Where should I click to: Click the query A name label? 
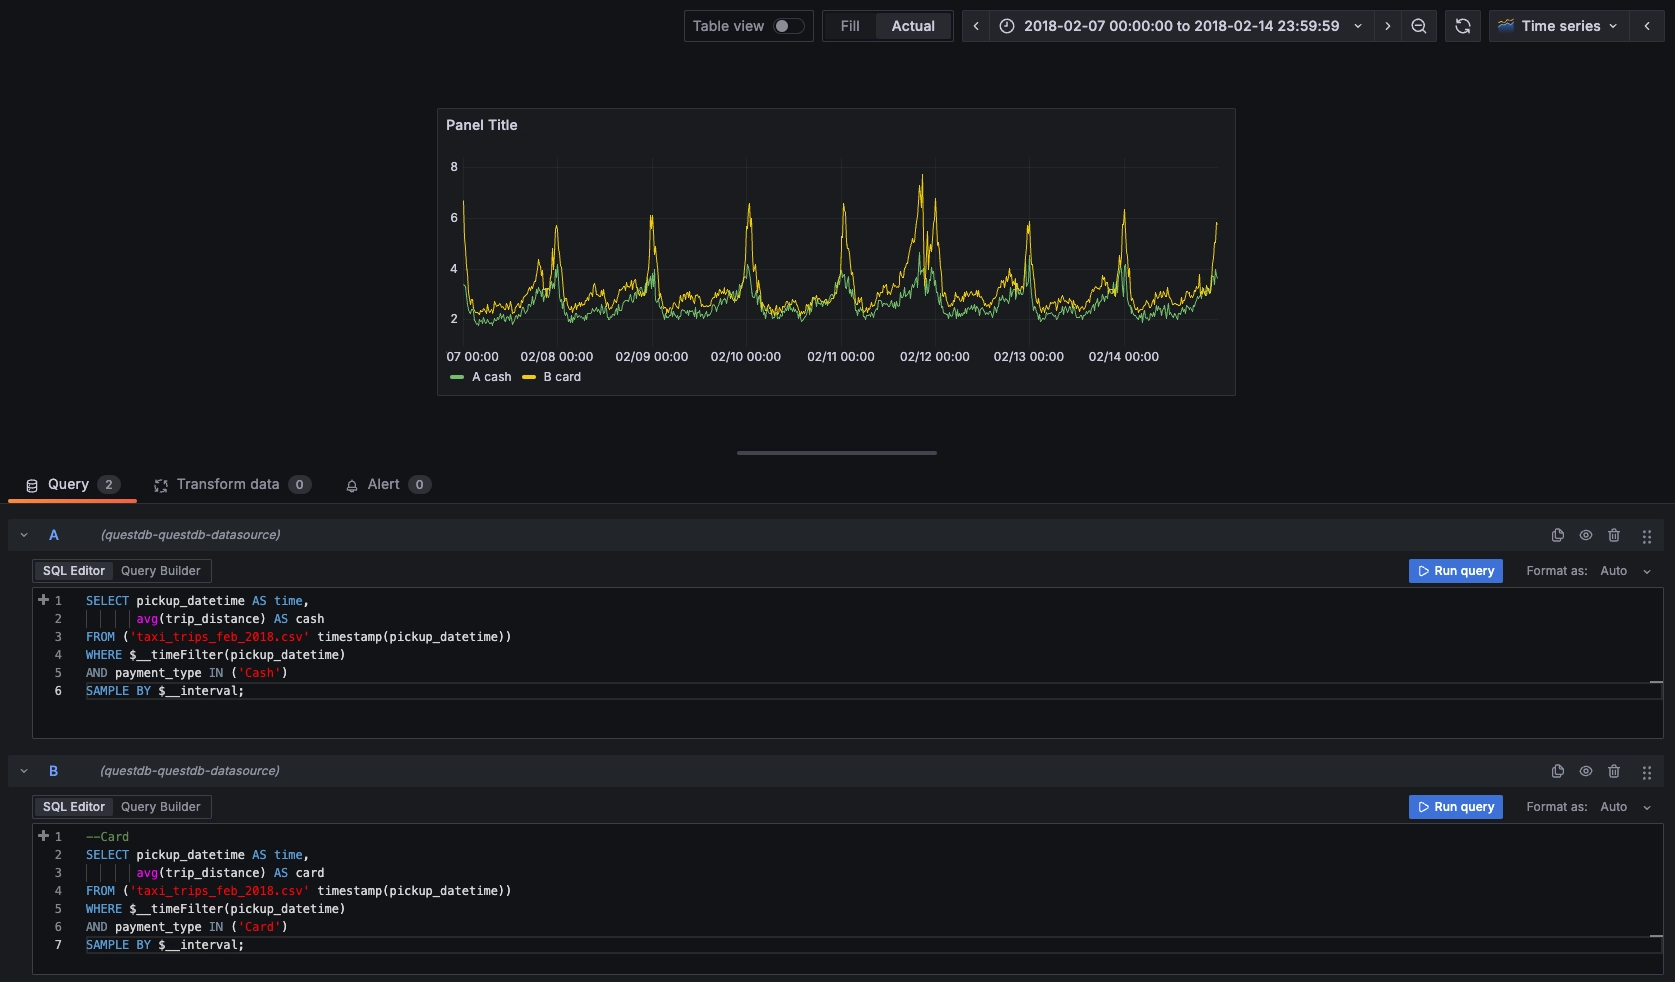[x=54, y=535]
